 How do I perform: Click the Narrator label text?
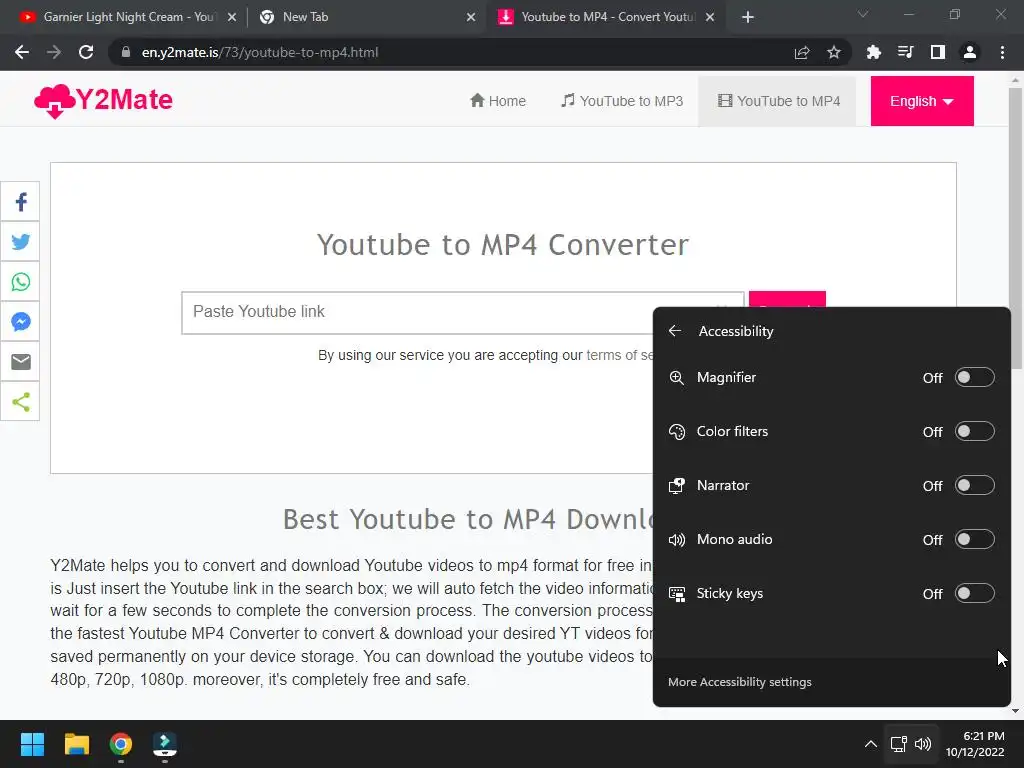[723, 485]
